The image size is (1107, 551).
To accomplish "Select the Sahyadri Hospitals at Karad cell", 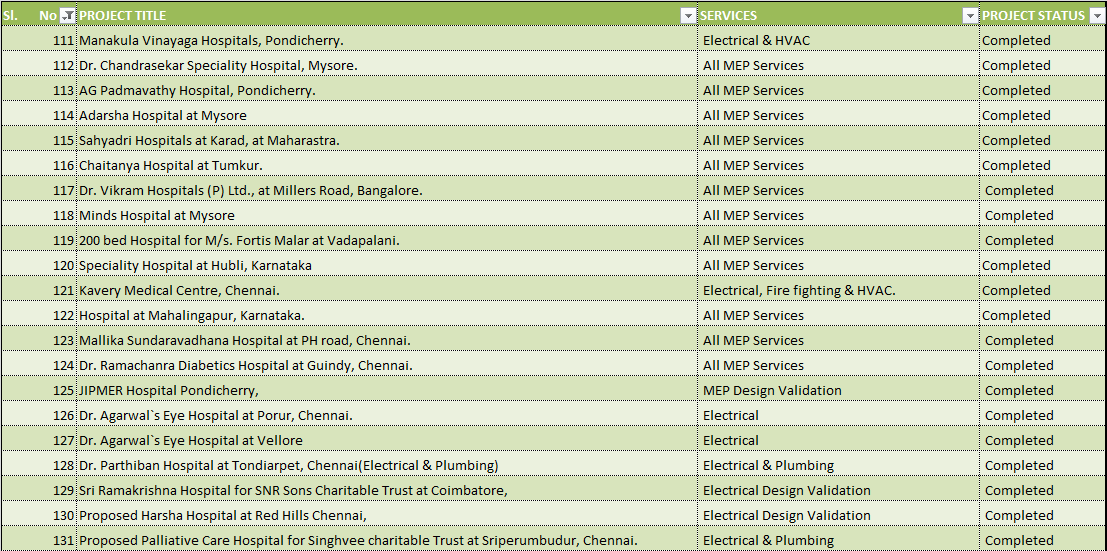I will [209, 141].
